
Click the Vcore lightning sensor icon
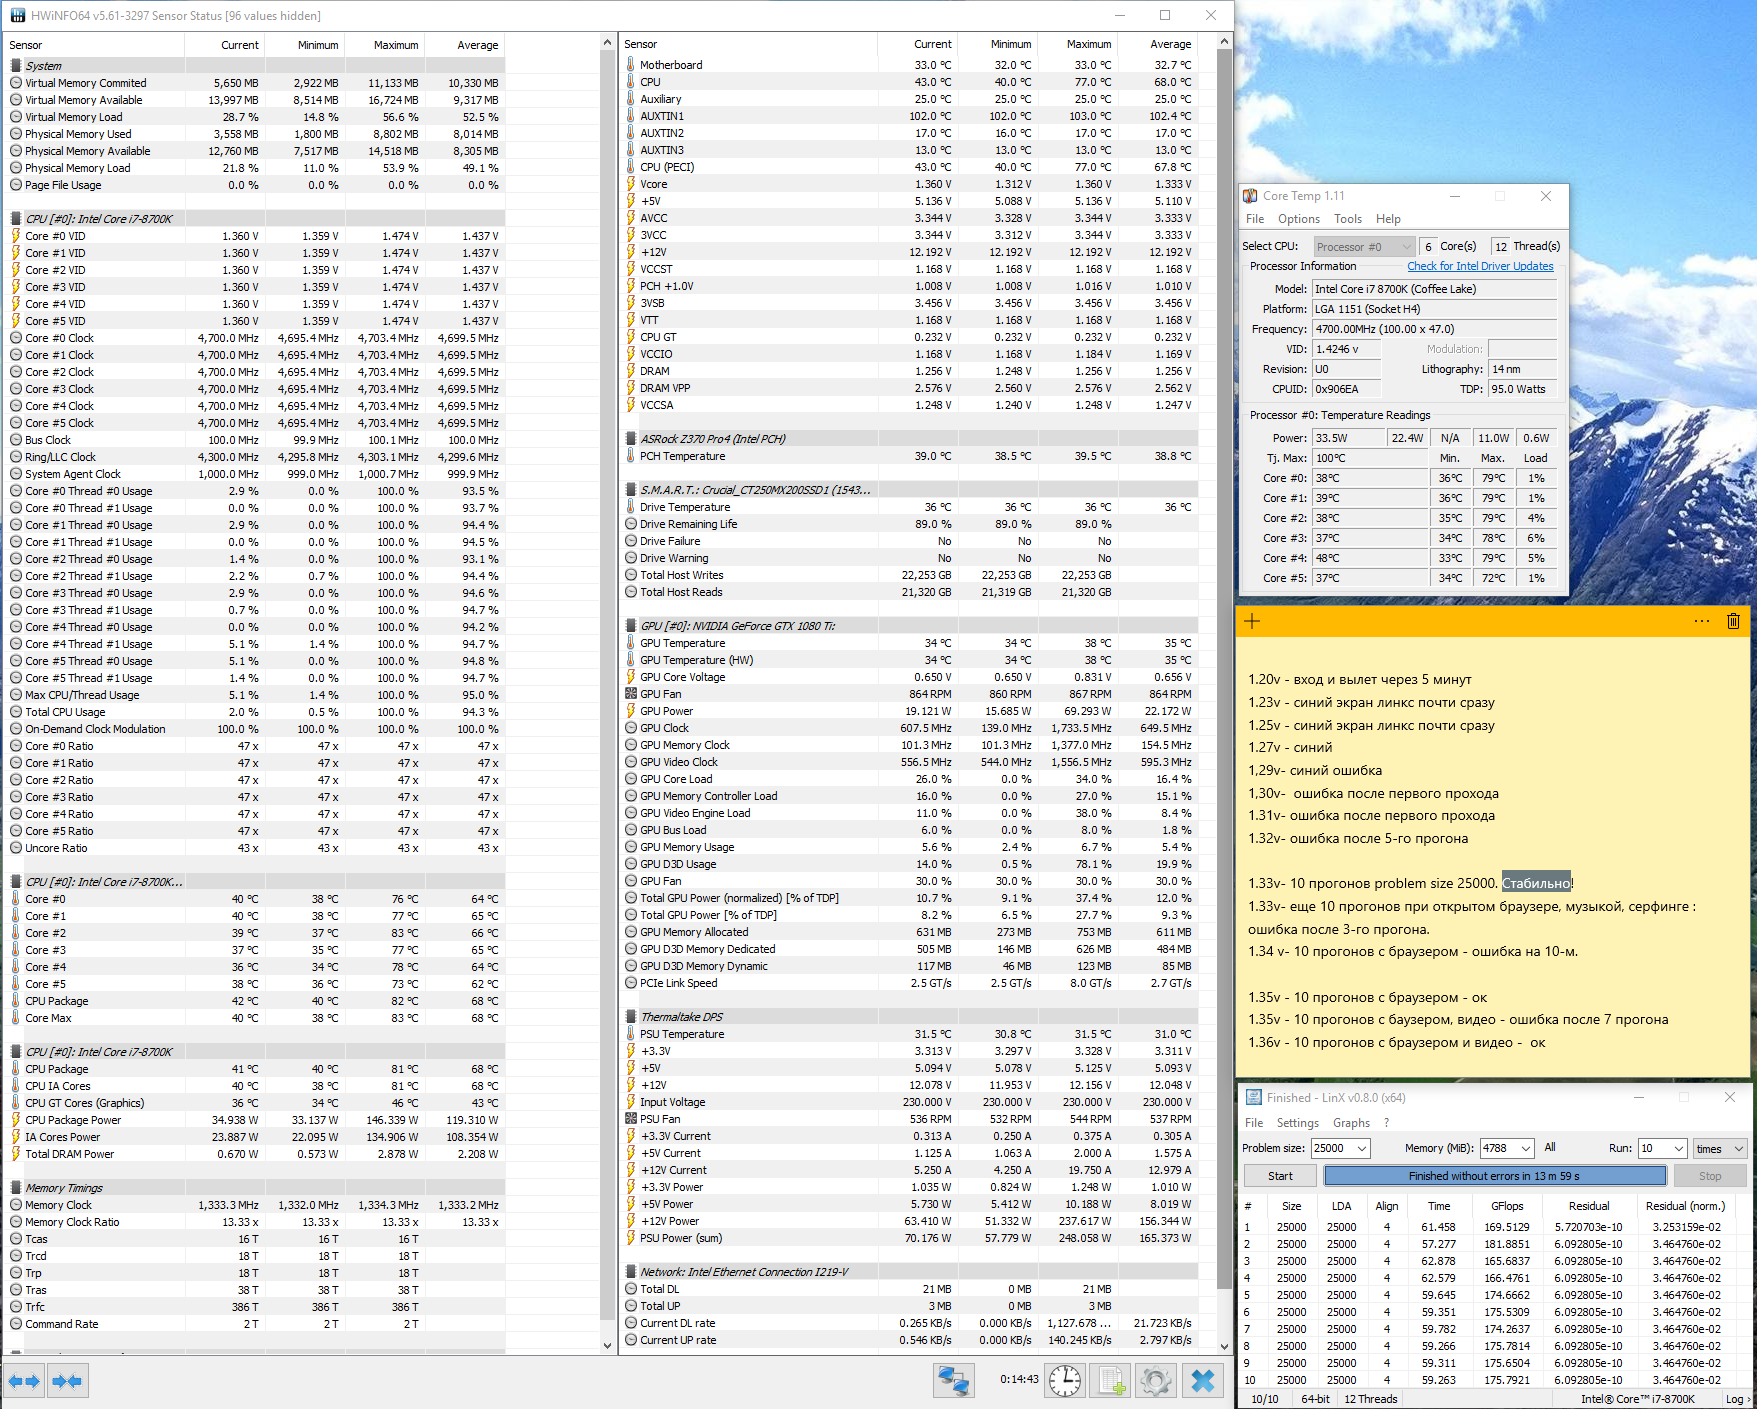pyautogui.click(x=631, y=184)
